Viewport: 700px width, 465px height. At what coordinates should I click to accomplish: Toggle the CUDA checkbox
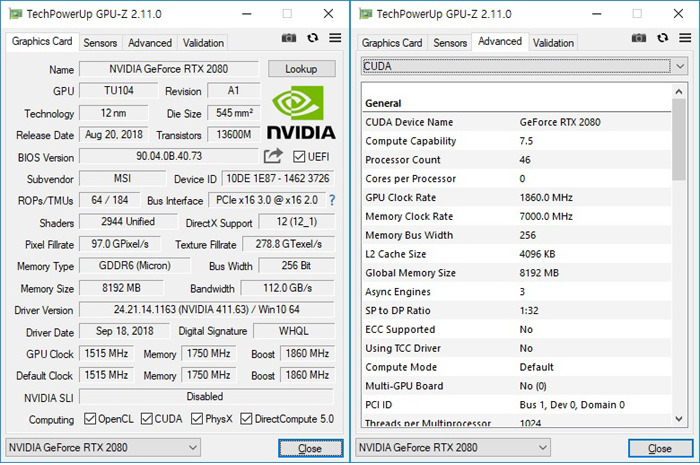[x=146, y=419]
